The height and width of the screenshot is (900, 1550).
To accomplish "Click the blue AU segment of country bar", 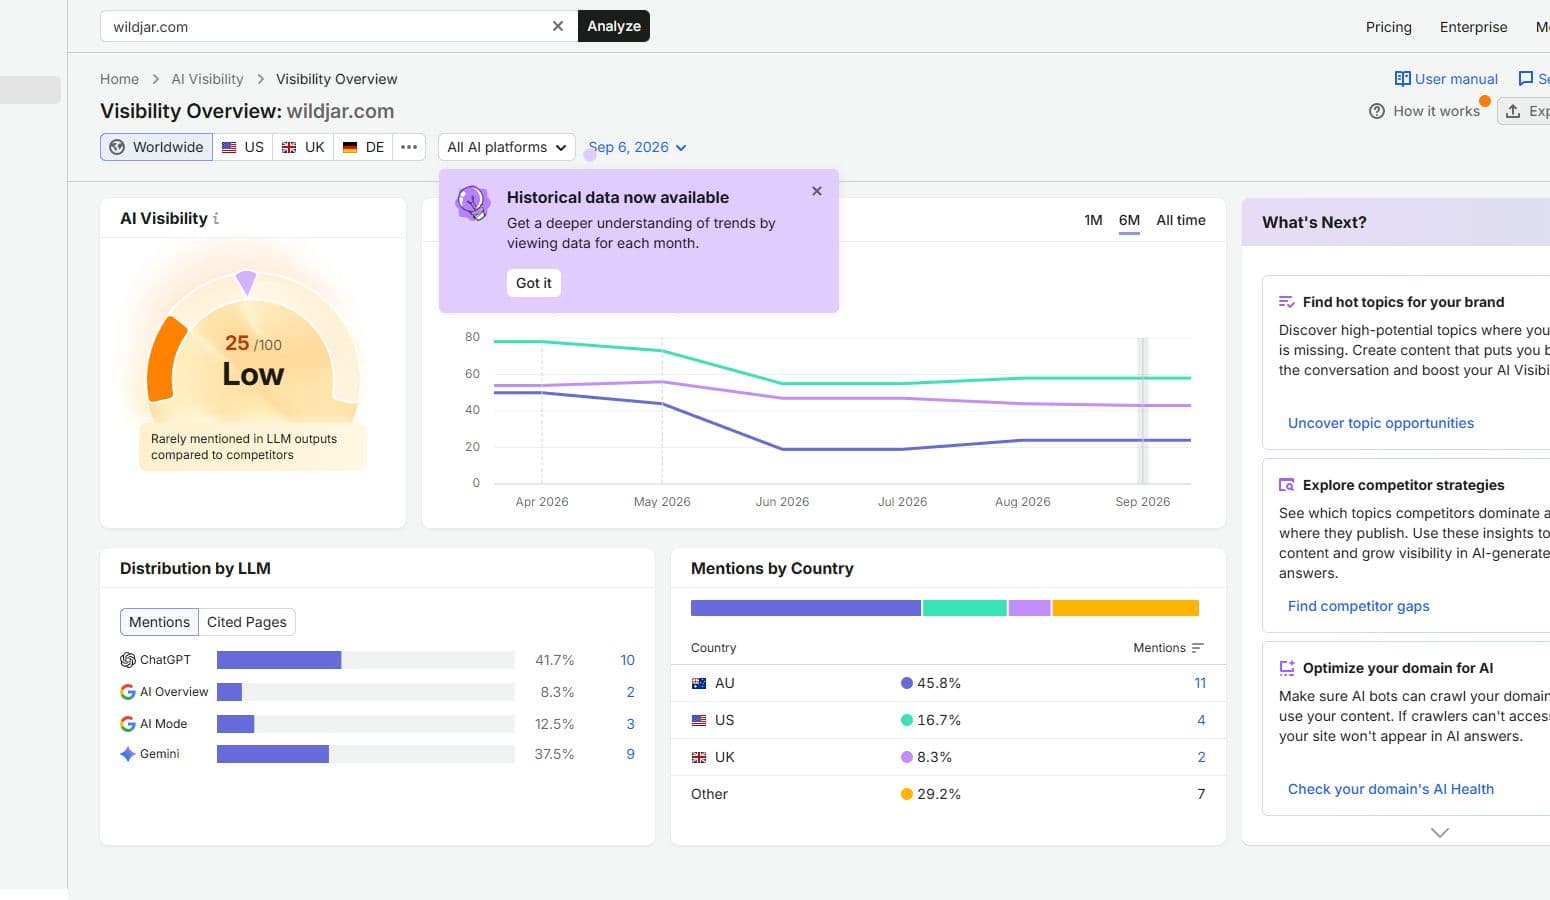I will tap(805, 608).
